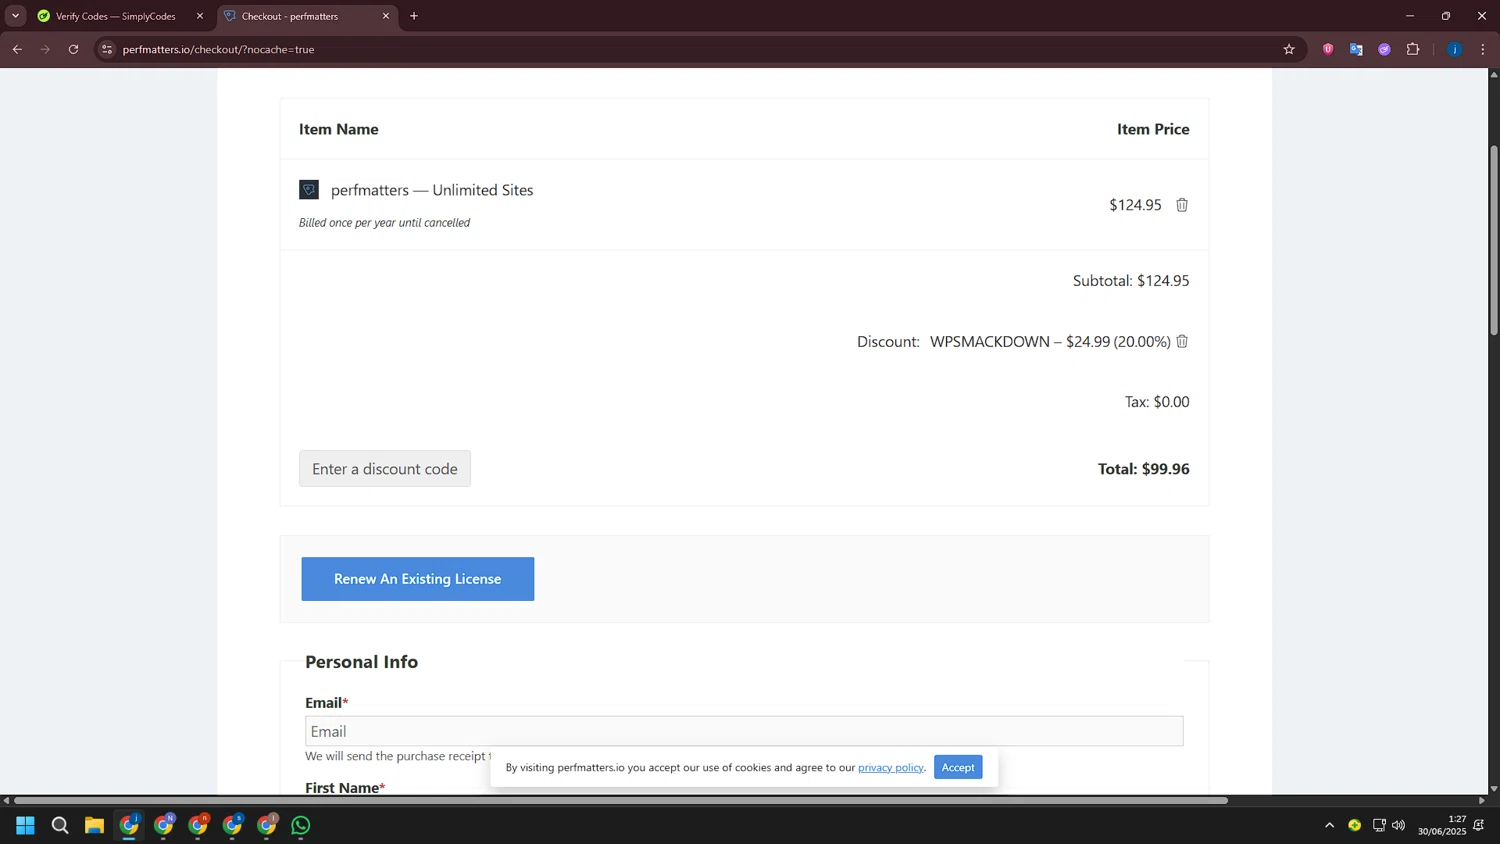Open the purple round extension icon
This screenshot has width=1500, height=844.
[x=1384, y=49]
